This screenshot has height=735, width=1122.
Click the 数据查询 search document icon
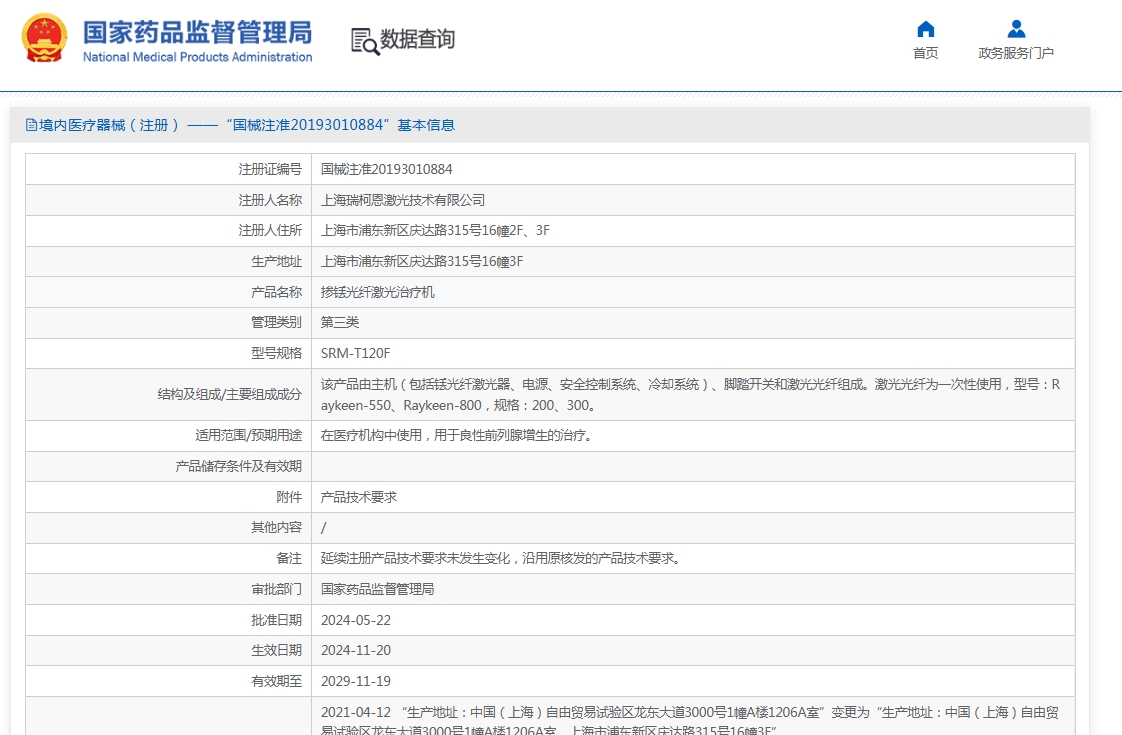click(364, 41)
